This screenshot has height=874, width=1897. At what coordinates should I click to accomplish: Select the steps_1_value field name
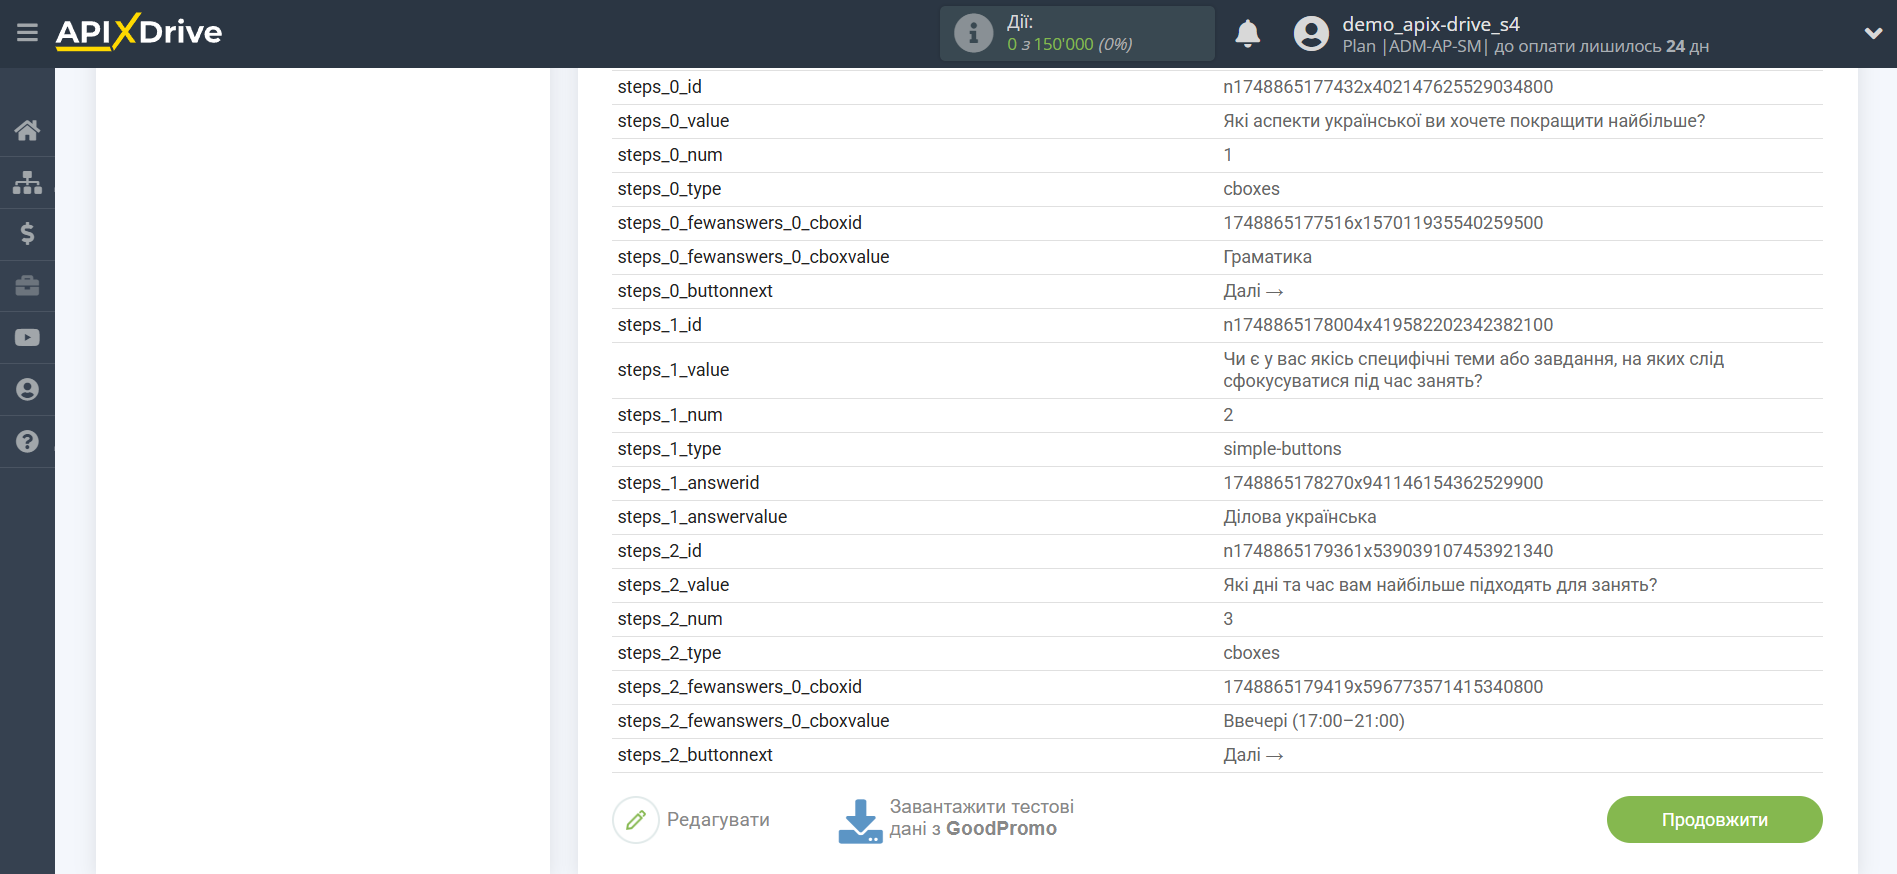tap(673, 370)
